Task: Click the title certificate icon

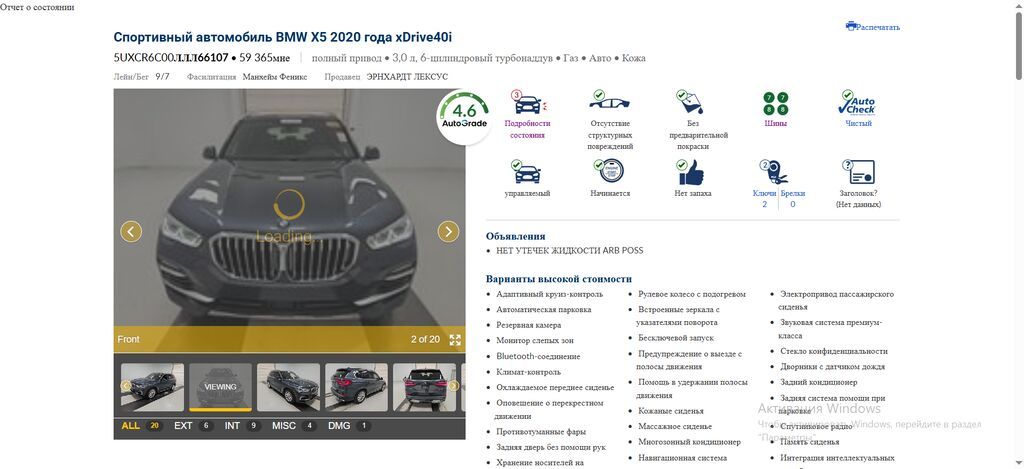Action: tap(858, 172)
